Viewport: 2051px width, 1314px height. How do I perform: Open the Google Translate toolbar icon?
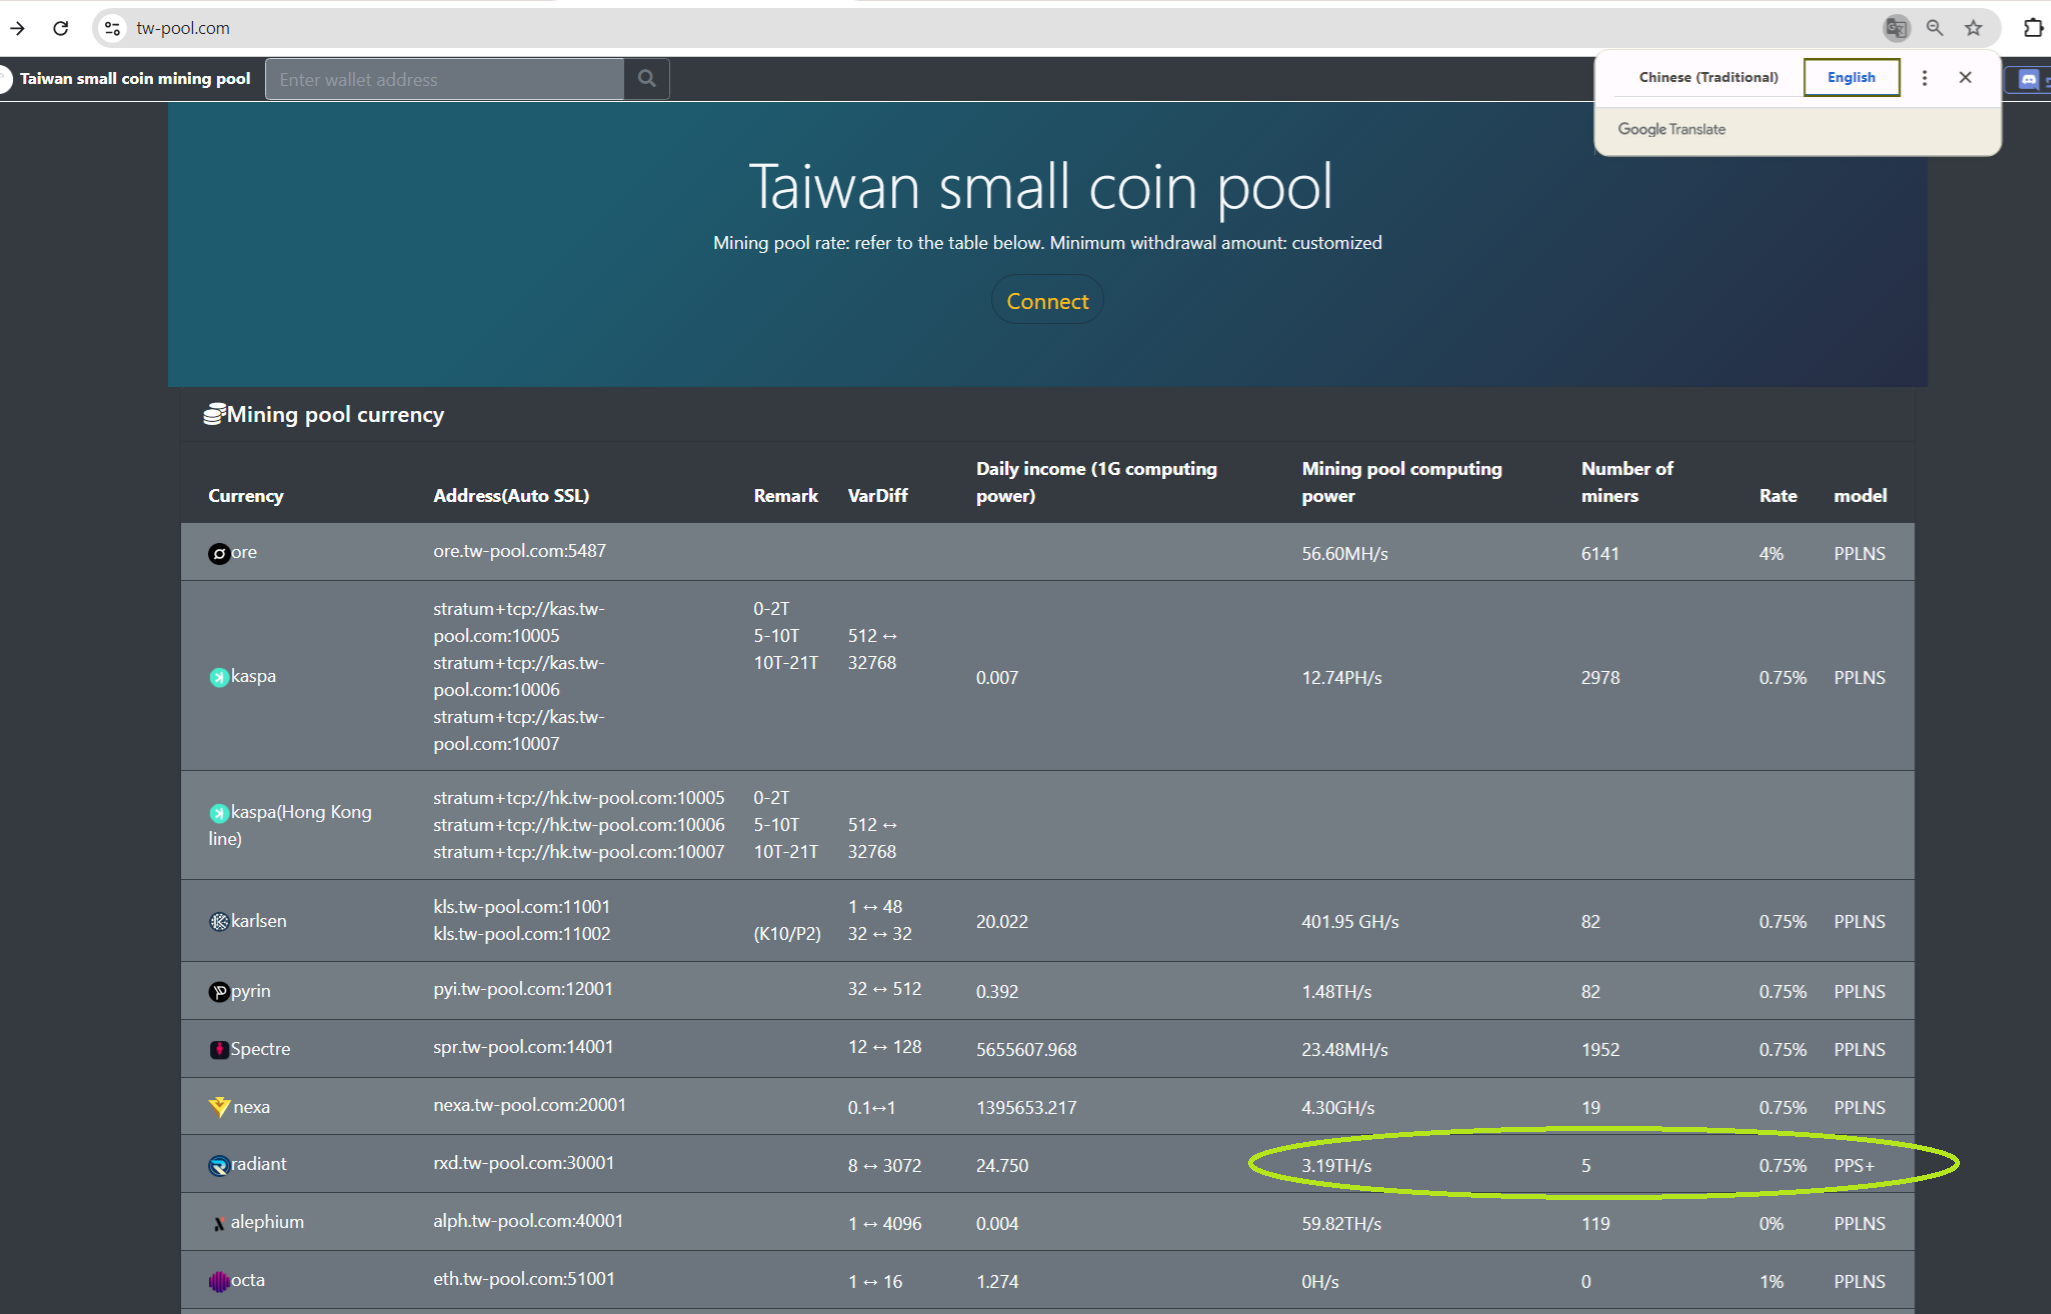pos(1896,28)
